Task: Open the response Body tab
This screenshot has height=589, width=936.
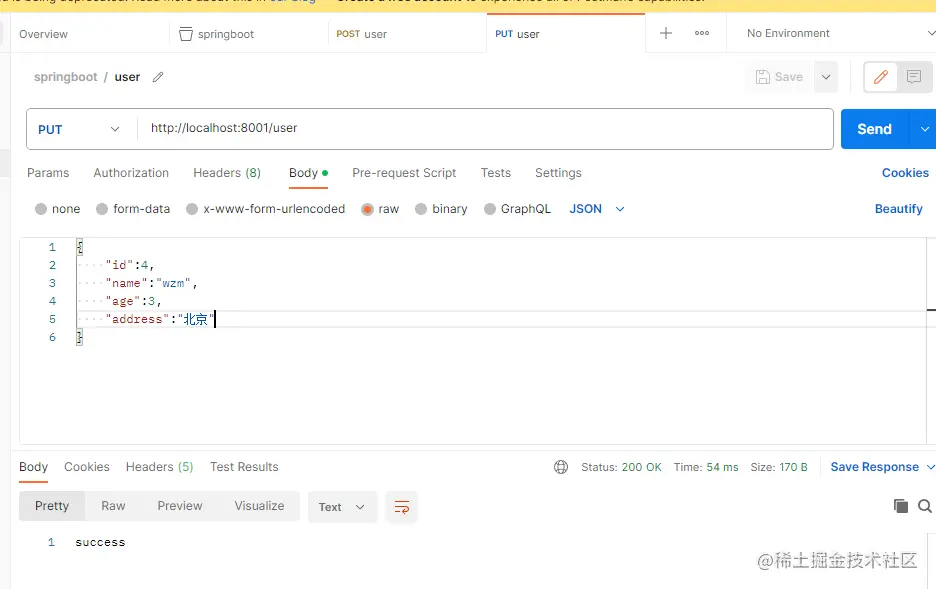Action: click(x=33, y=467)
